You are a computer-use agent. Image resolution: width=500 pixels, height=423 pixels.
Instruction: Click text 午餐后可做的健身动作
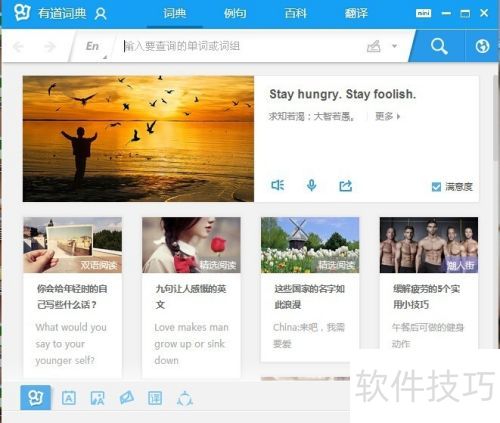point(428,336)
